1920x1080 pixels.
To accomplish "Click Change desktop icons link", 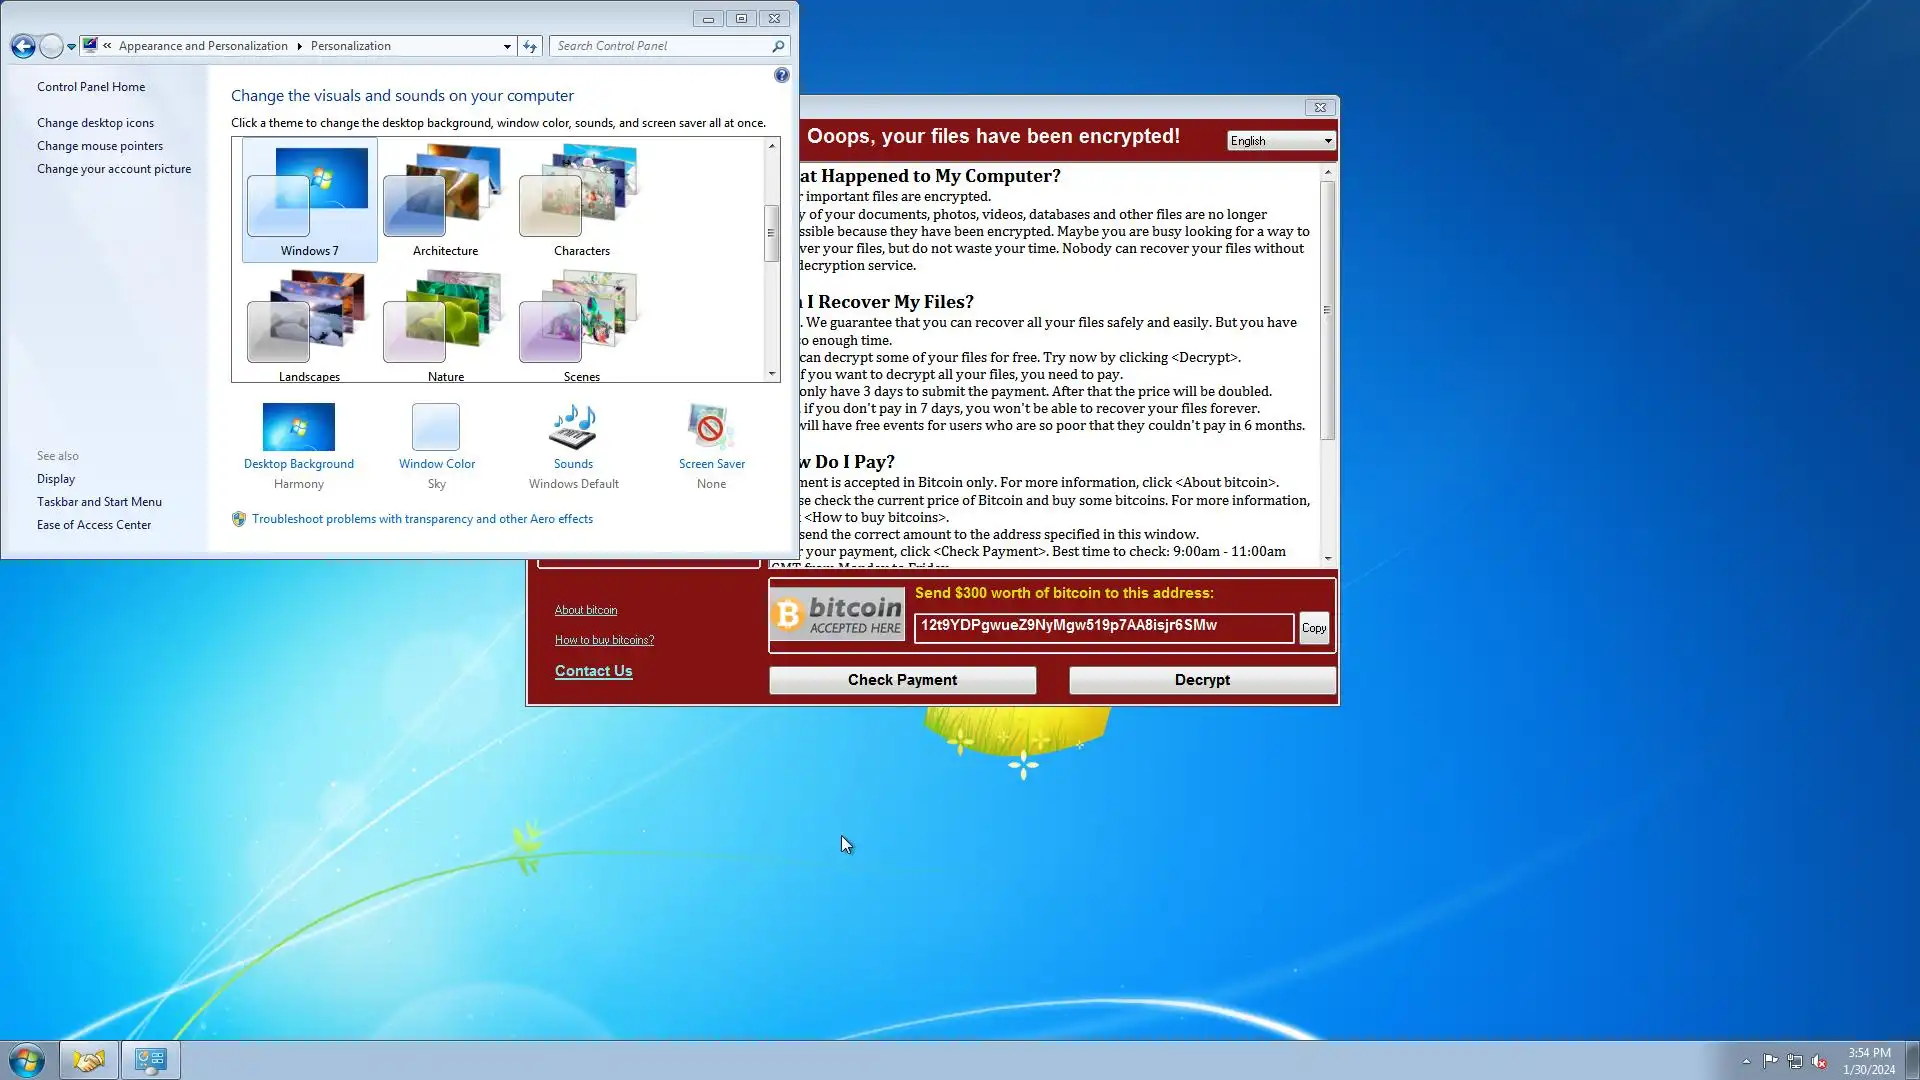I will coord(95,123).
